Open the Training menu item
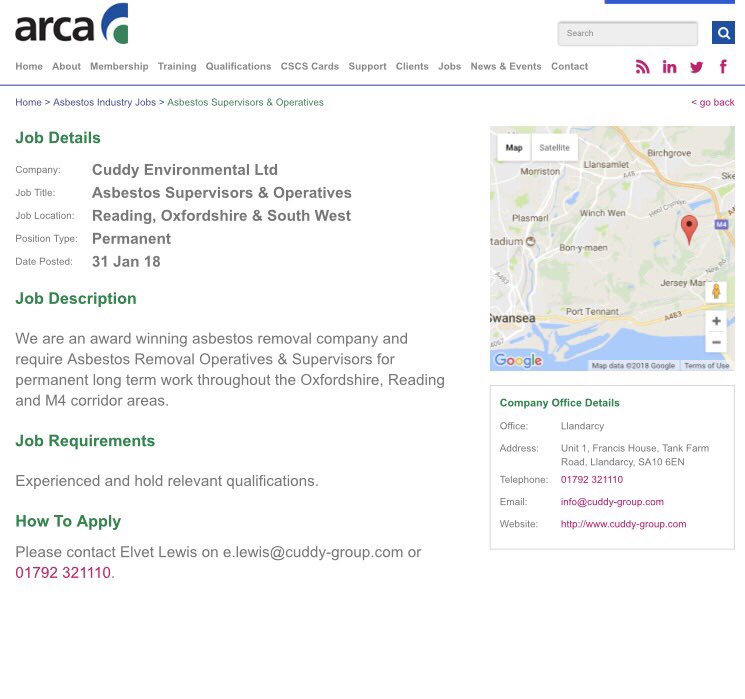Viewport: 745px width, 699px height. (177, 67)
